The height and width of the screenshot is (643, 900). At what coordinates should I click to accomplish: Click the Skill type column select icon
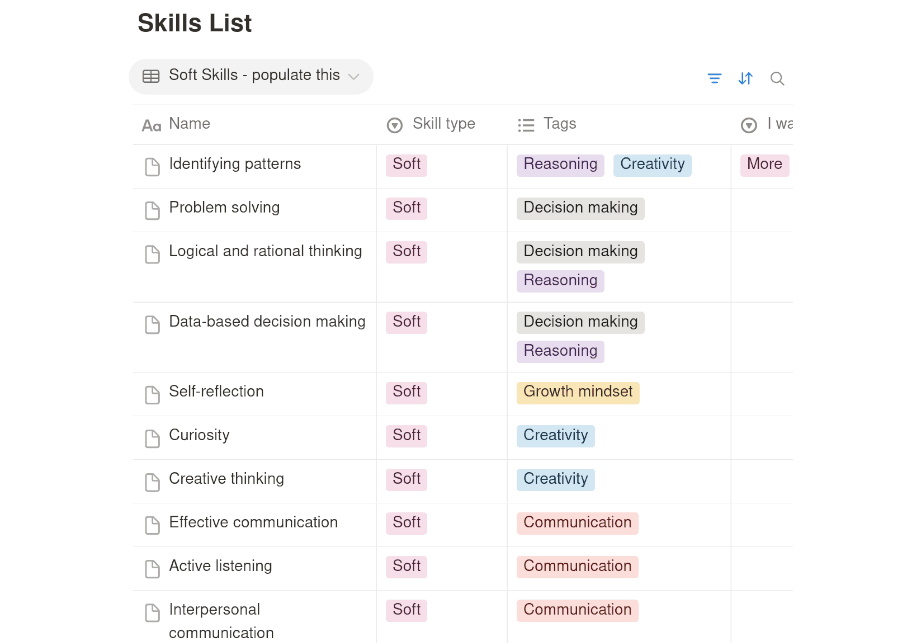click(x=394, y=125)
